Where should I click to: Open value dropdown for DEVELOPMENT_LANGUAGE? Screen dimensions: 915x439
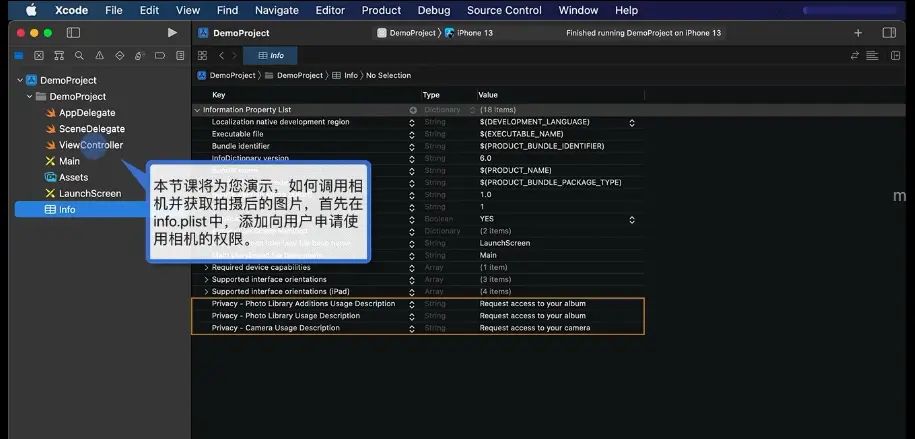tap(631, 123)
